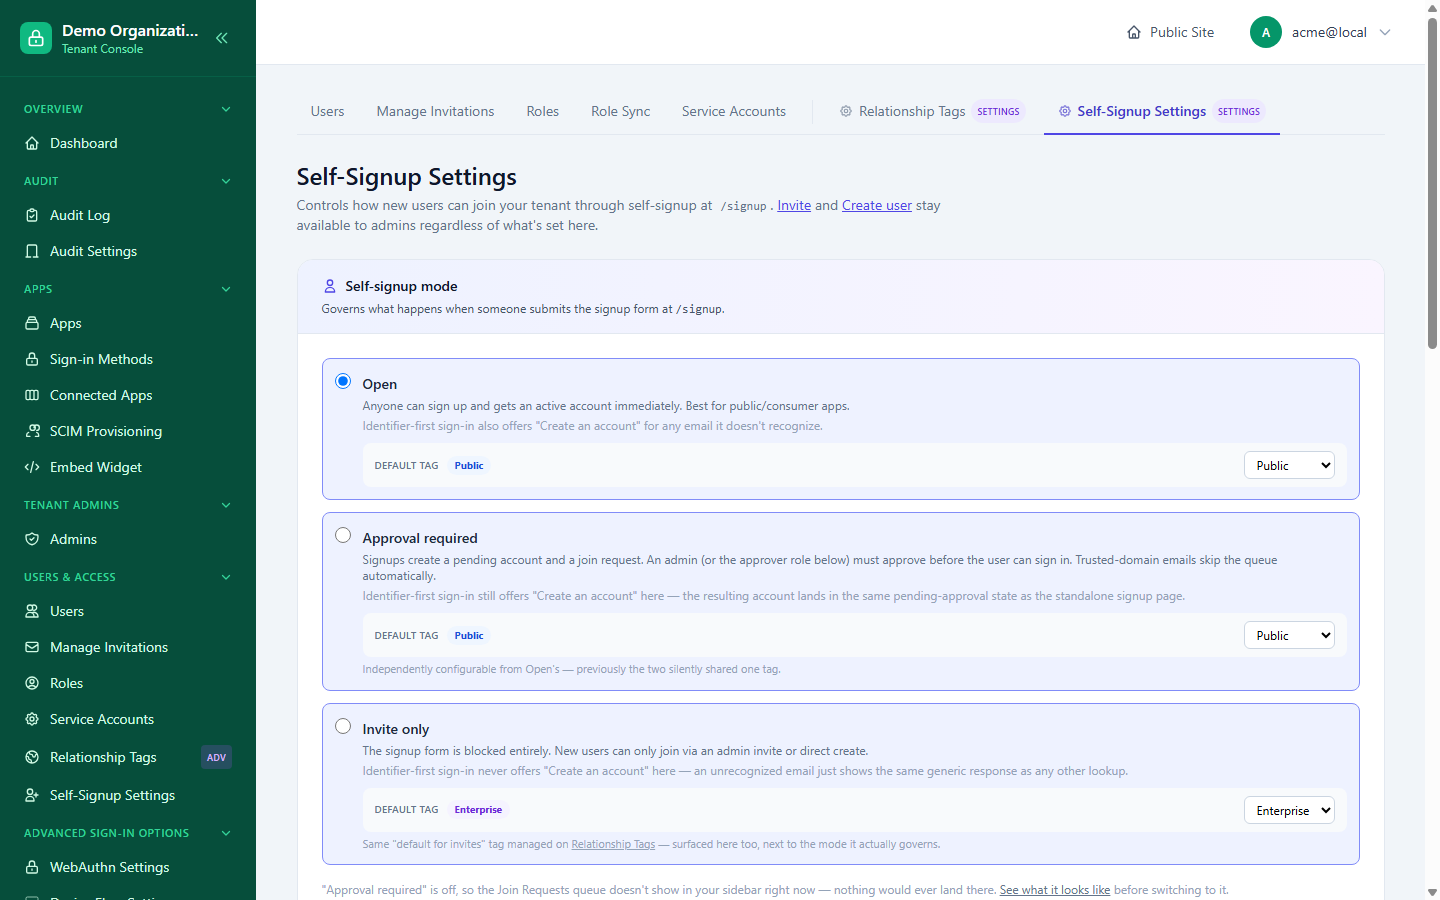This screenshot has width=1440, height=900.
Task: Click Relationship Tags link in Invite only note
Action: (613, 844)
